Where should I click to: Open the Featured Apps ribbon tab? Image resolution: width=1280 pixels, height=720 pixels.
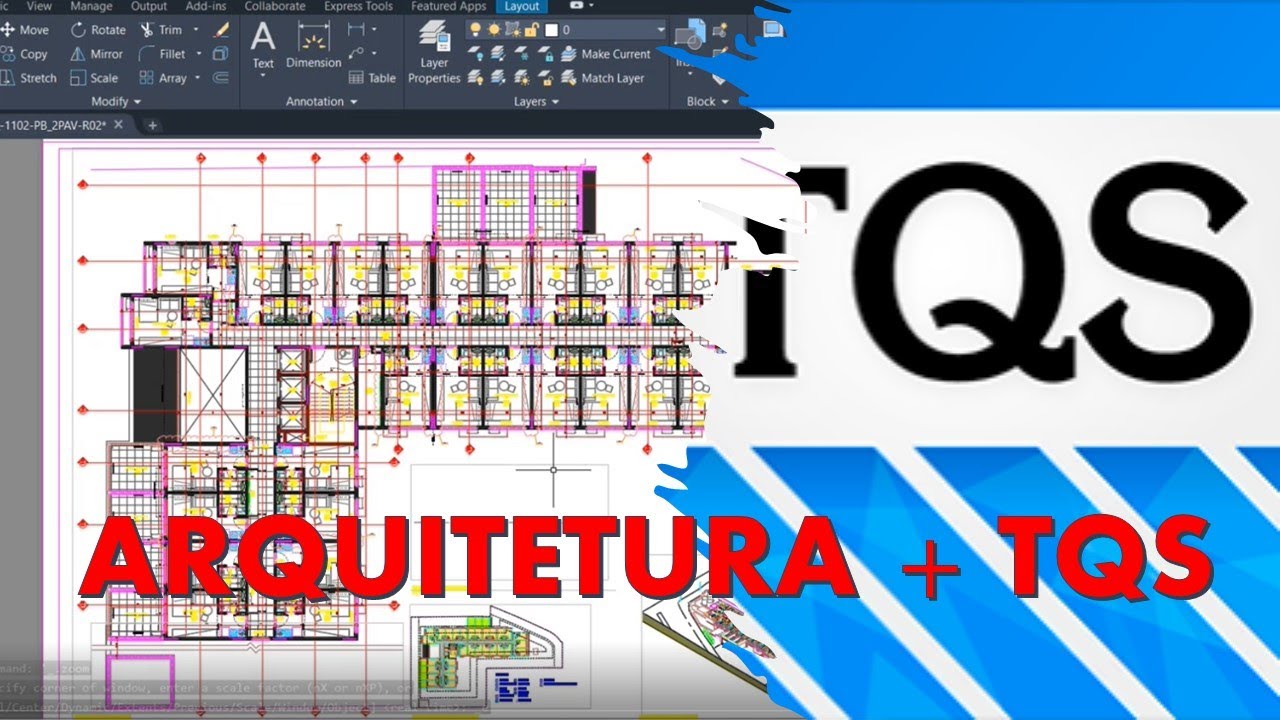[448, 6]
